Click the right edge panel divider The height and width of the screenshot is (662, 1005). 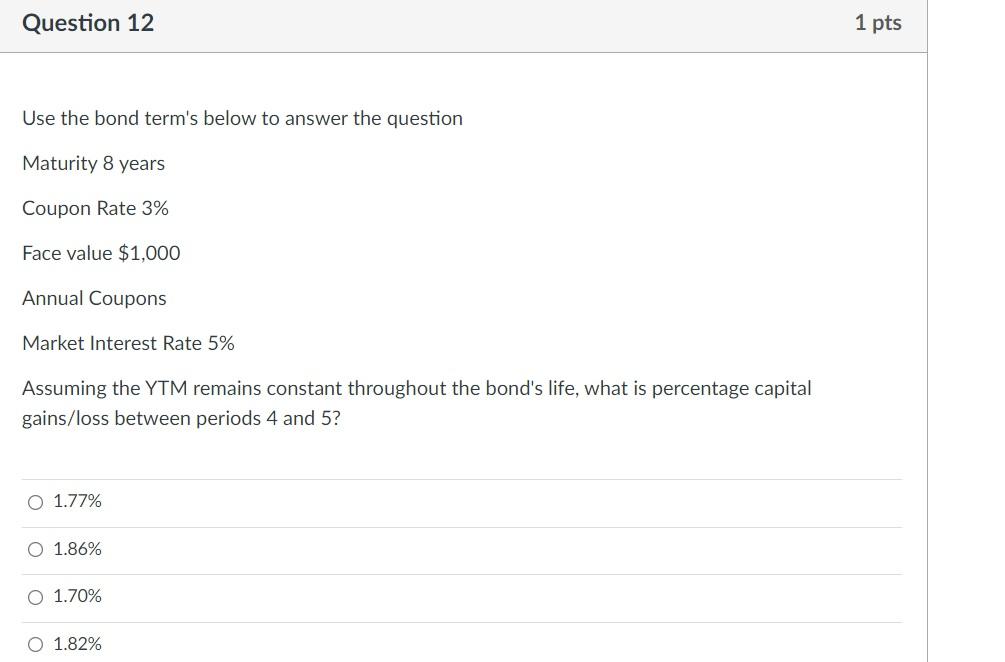(927, 330)
